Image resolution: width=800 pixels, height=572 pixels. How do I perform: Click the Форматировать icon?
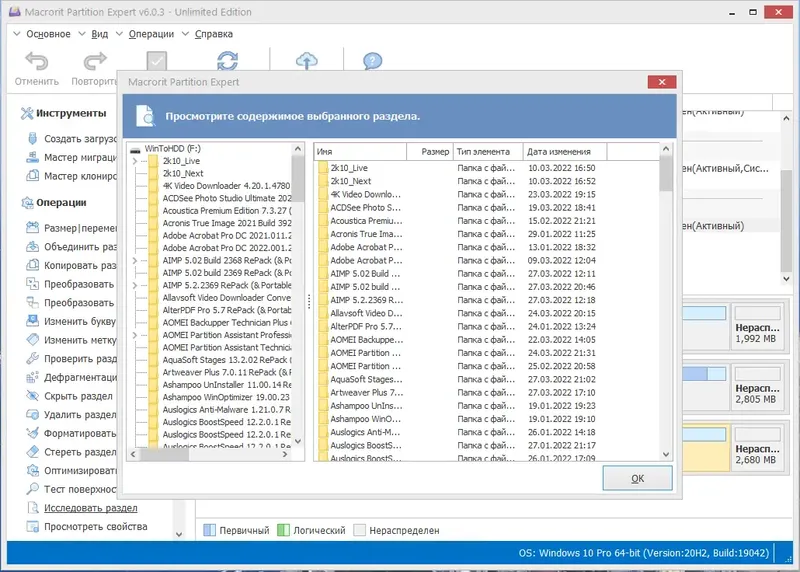point(33,433)
